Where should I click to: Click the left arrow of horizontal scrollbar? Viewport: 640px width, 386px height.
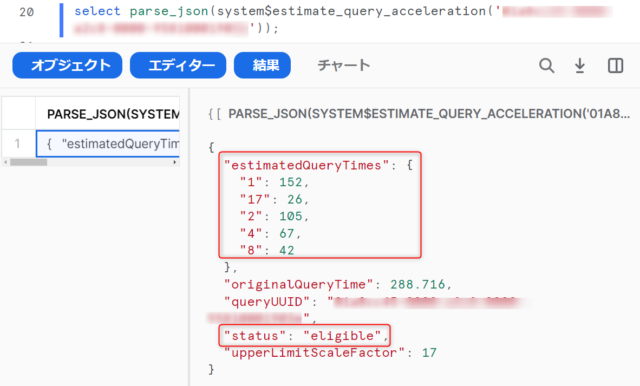coord(5,162)
